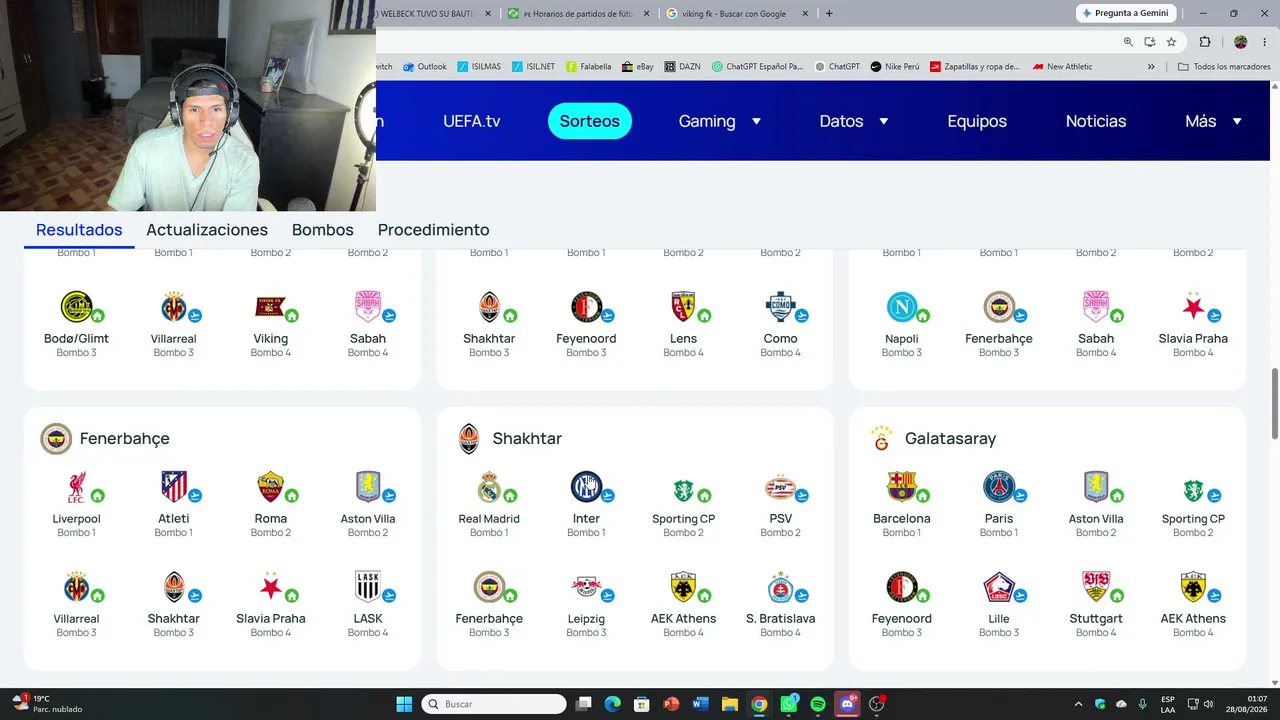Open the Paris club crest
Image resolution: width=1280 pixels, height=720 pixels.
click(x=998, y=487)
